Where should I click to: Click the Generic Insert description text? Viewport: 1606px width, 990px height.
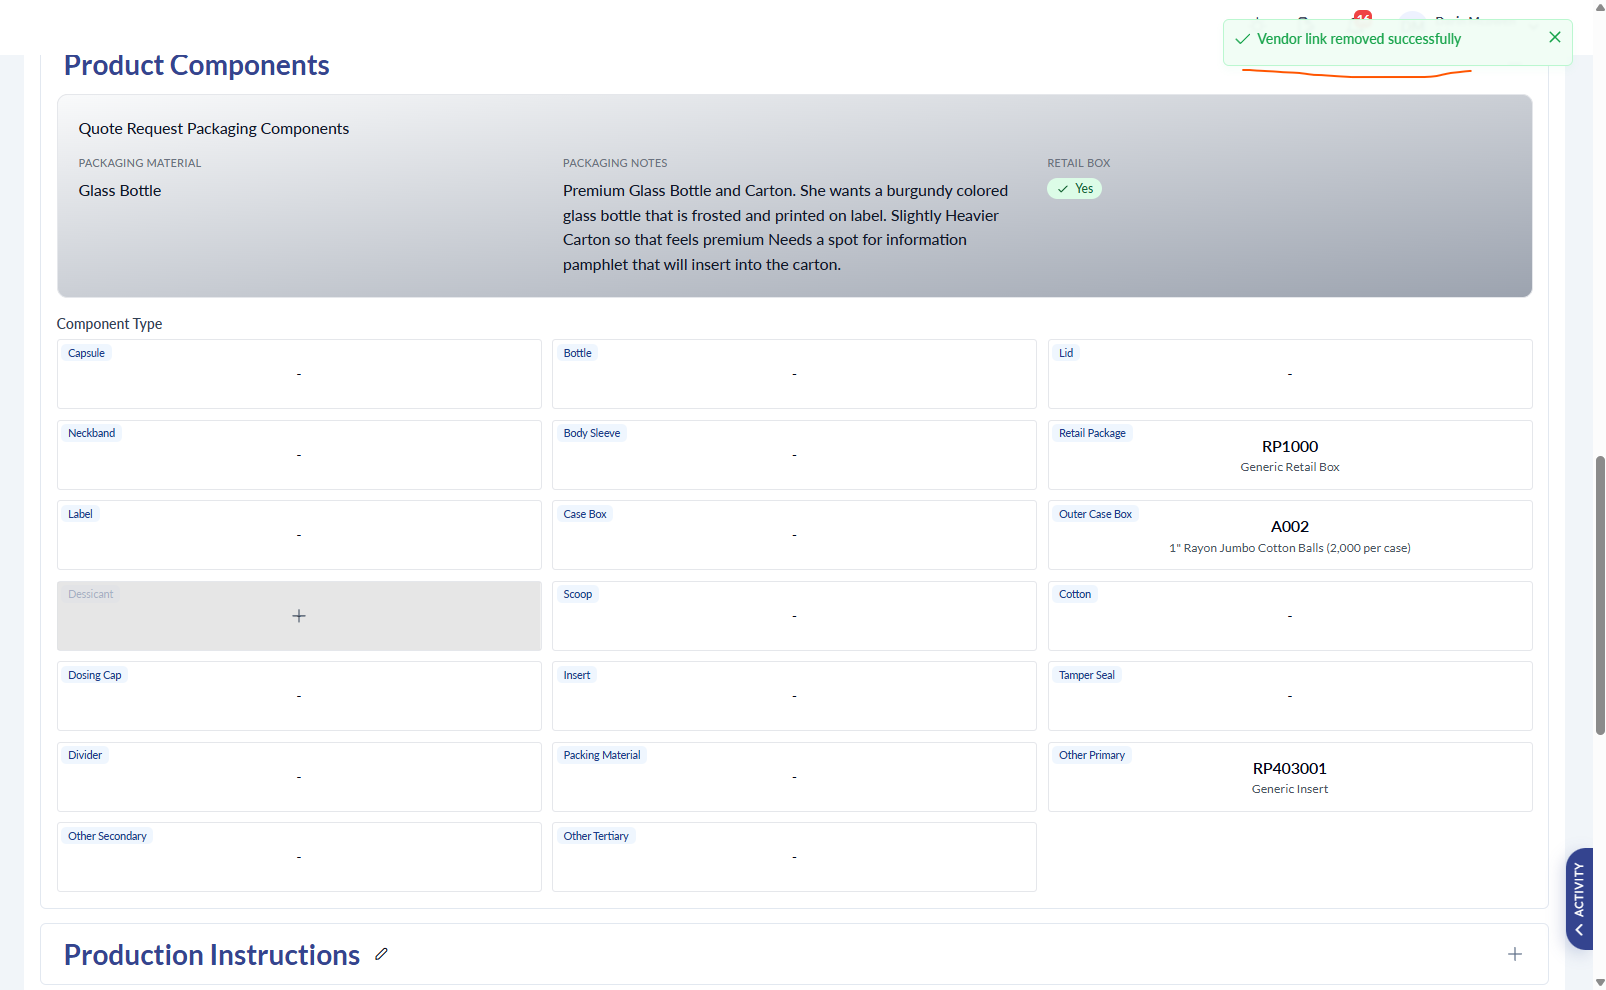1290,789
